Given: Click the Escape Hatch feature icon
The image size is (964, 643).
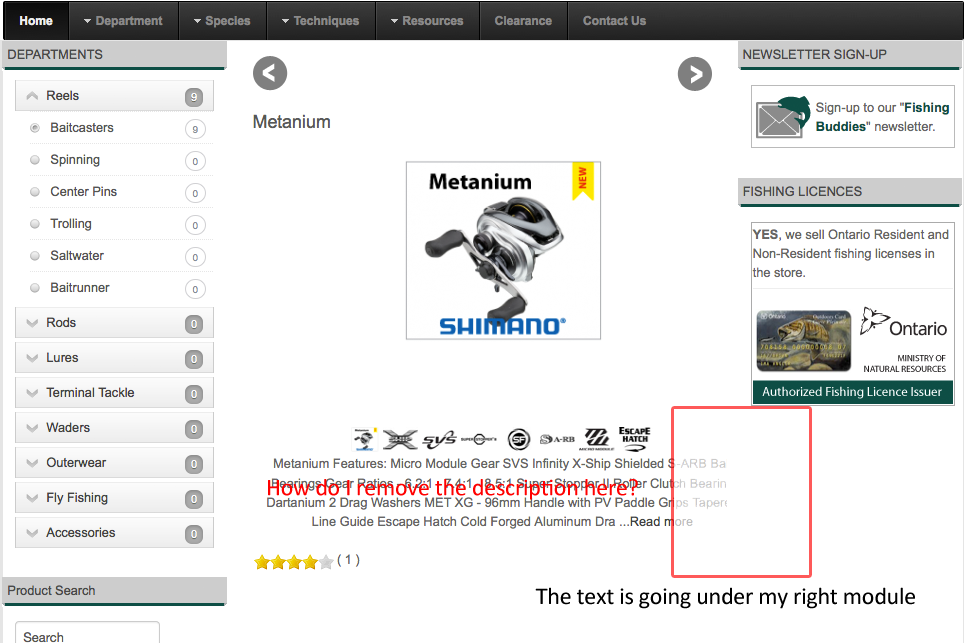Looking at the screenshot, I should [x=634, y=439].
